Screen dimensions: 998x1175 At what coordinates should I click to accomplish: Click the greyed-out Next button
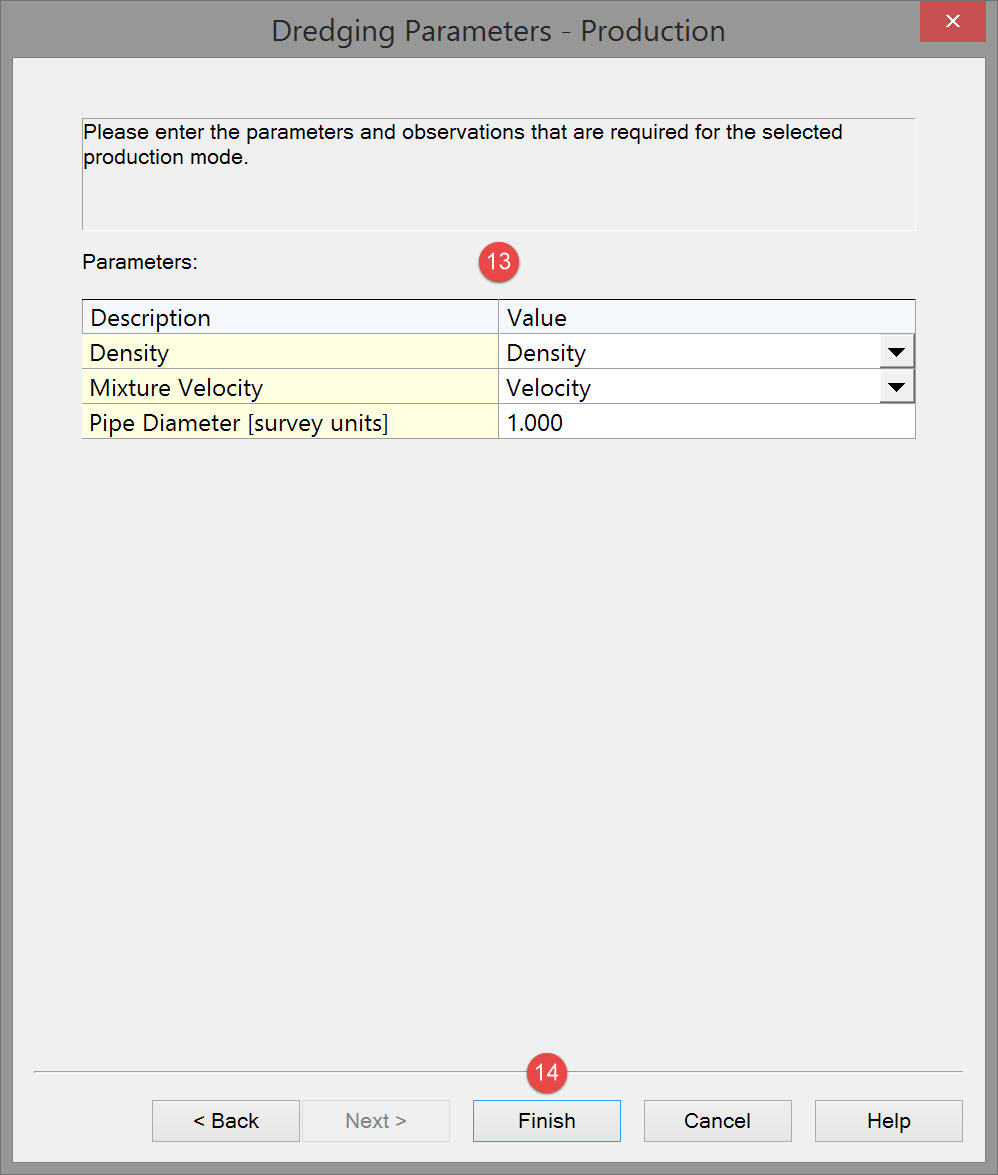376,1121
